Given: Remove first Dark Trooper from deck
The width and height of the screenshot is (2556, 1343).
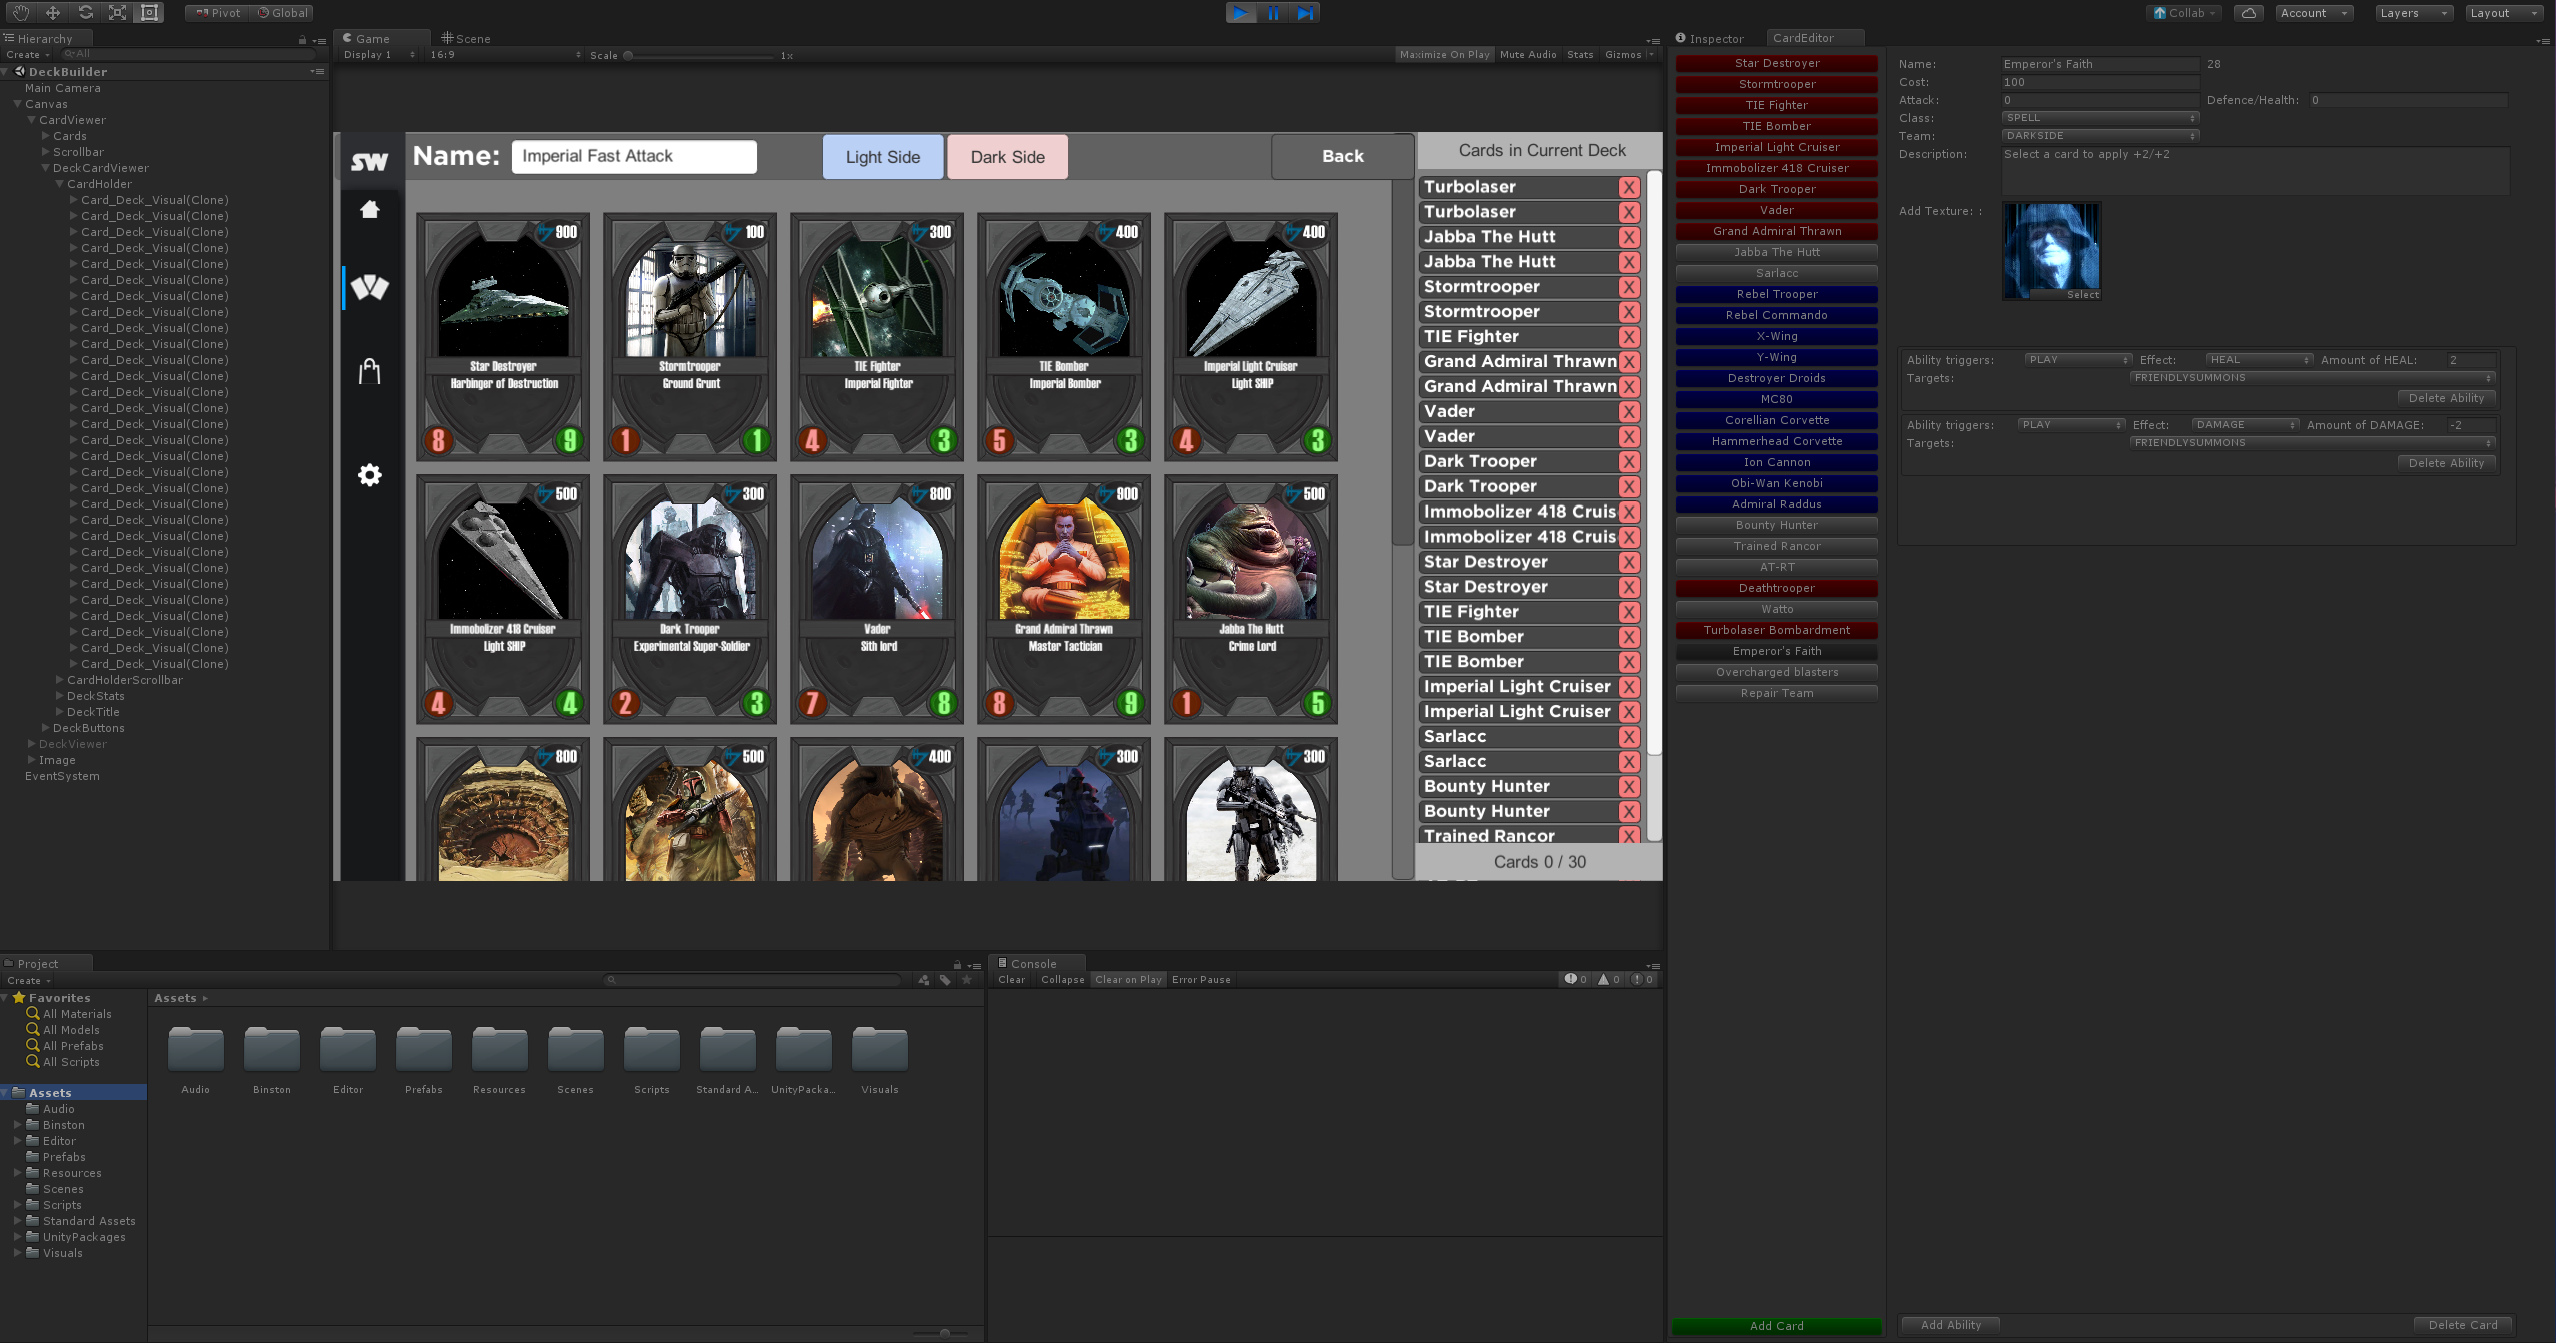Looking at the screenshot, I should tap(1629, 462).
